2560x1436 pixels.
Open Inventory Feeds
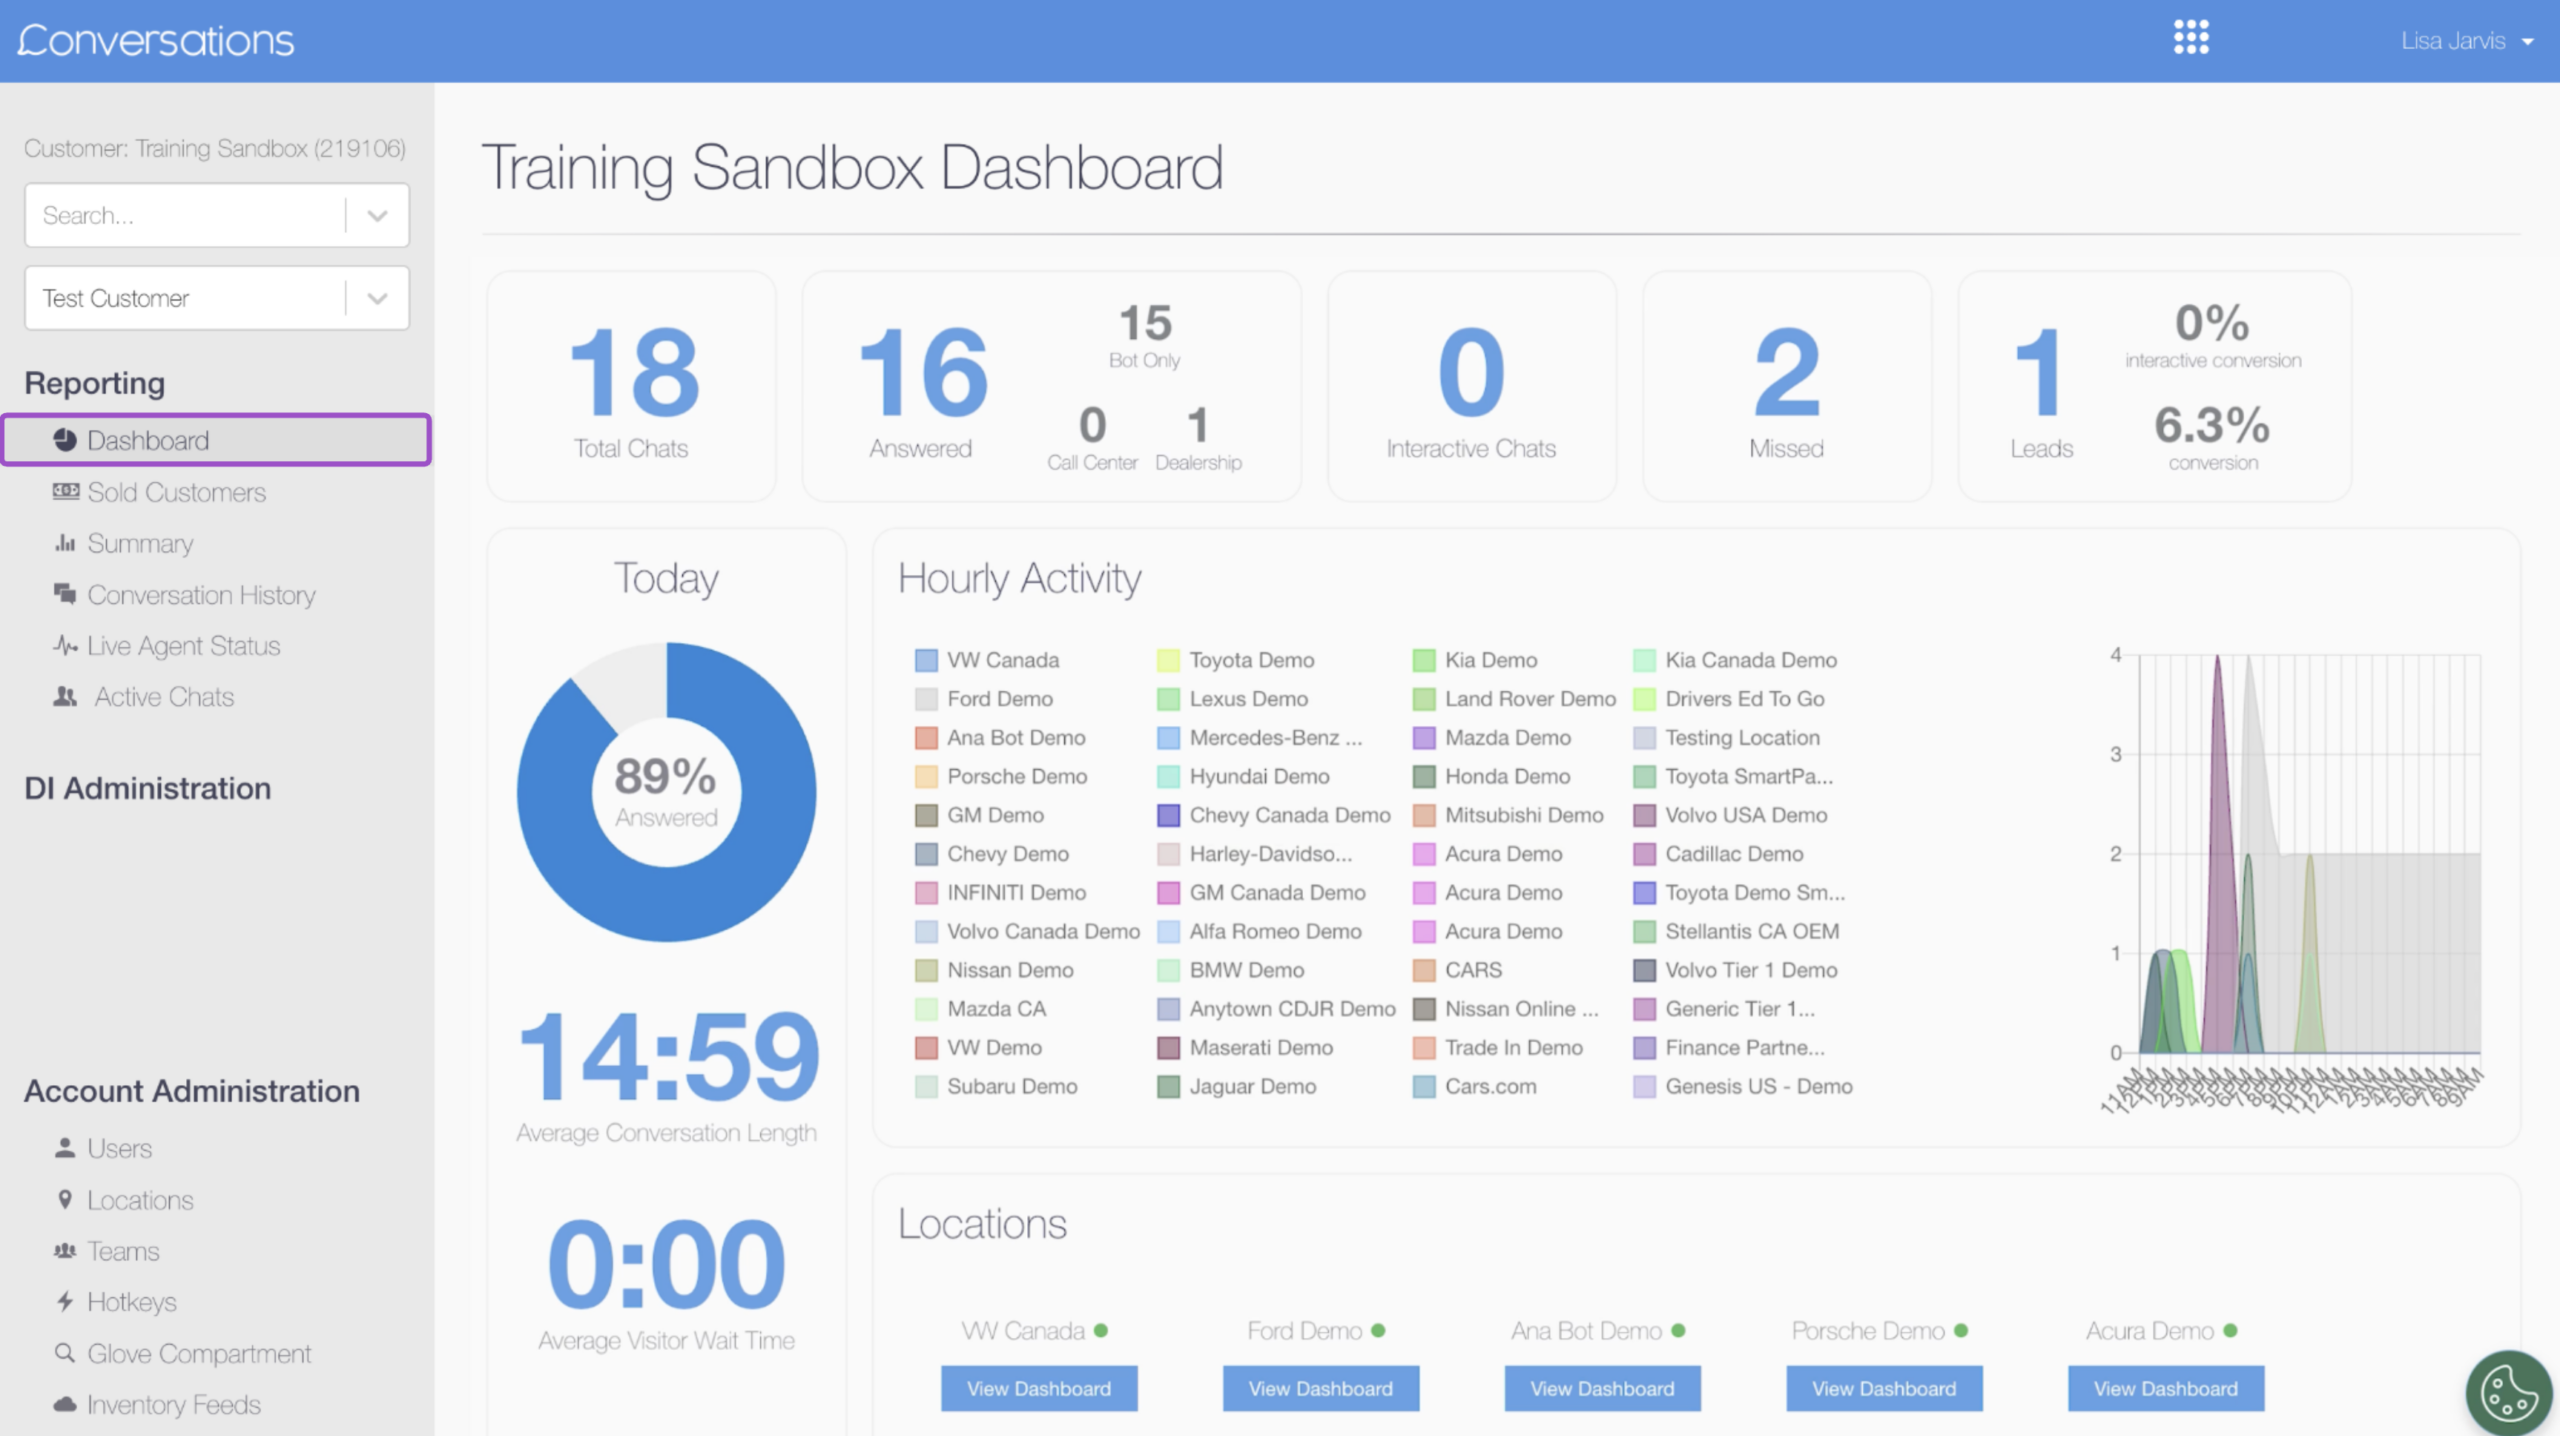click(x=174, y=1404)
